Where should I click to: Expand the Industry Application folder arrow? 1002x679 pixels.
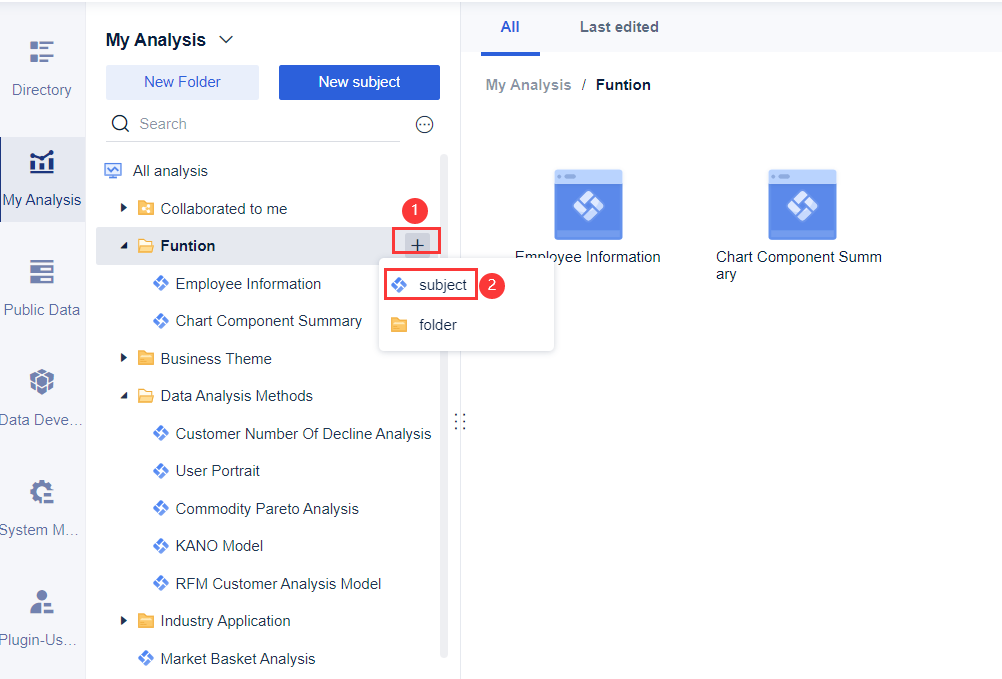click(124, 621)
